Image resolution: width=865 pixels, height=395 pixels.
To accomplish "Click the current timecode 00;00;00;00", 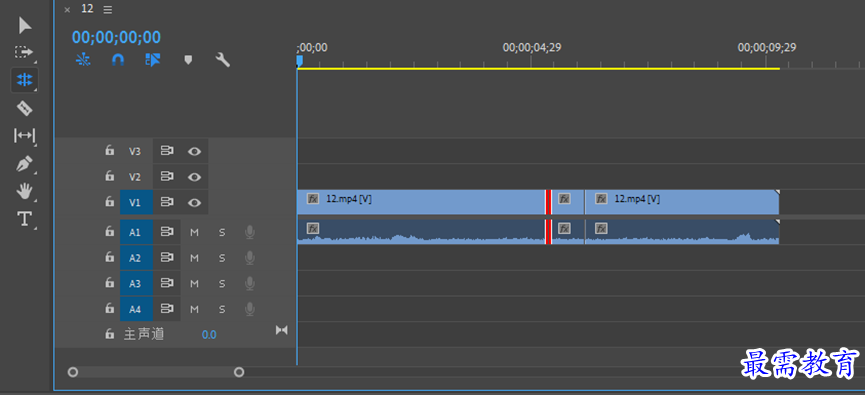I will (116, 37).
